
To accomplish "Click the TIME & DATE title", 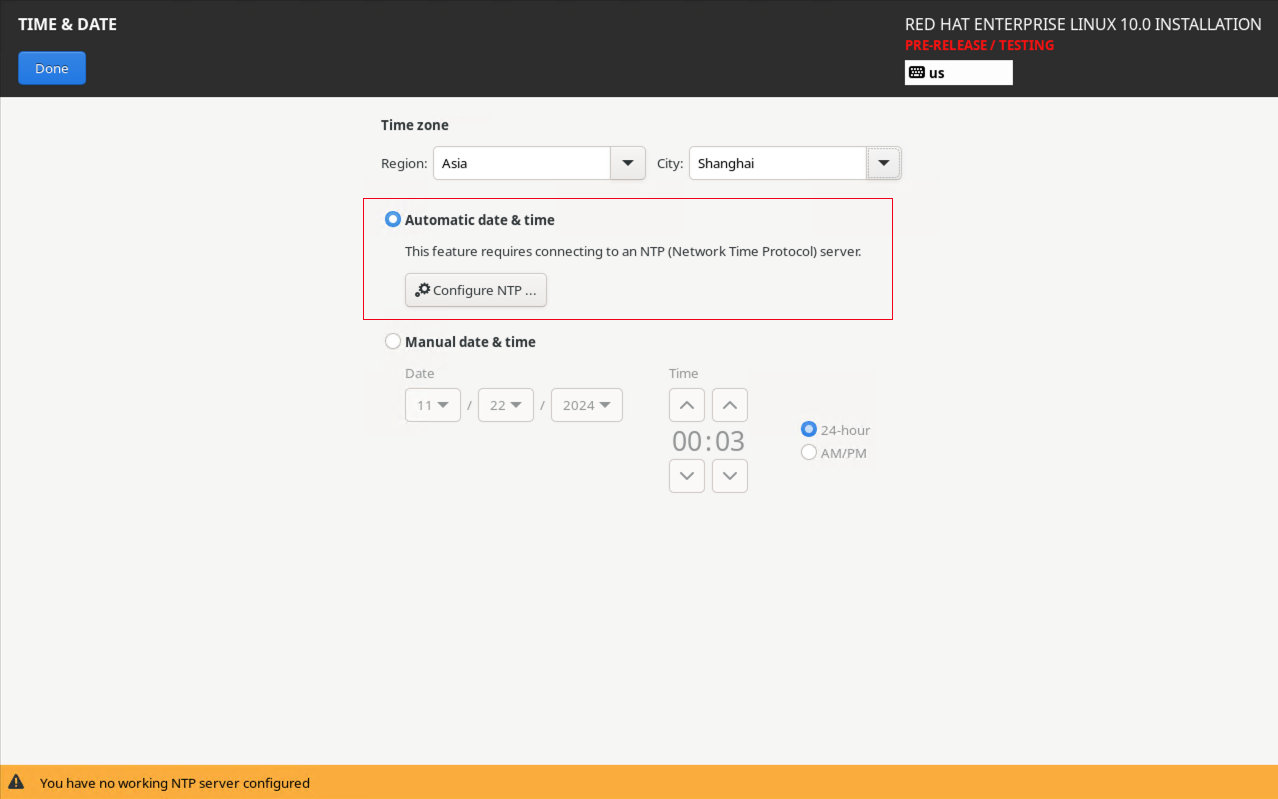I will [x=67, y=24].
